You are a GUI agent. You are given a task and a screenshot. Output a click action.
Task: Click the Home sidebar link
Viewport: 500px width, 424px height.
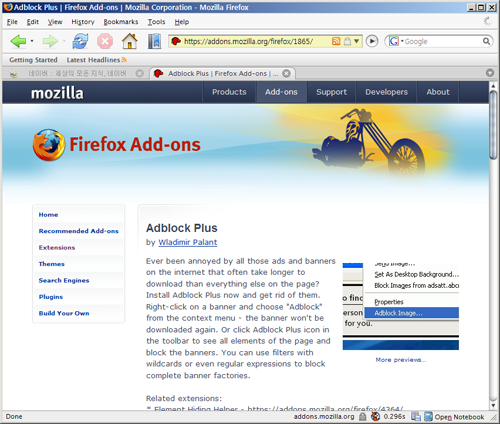48,215
